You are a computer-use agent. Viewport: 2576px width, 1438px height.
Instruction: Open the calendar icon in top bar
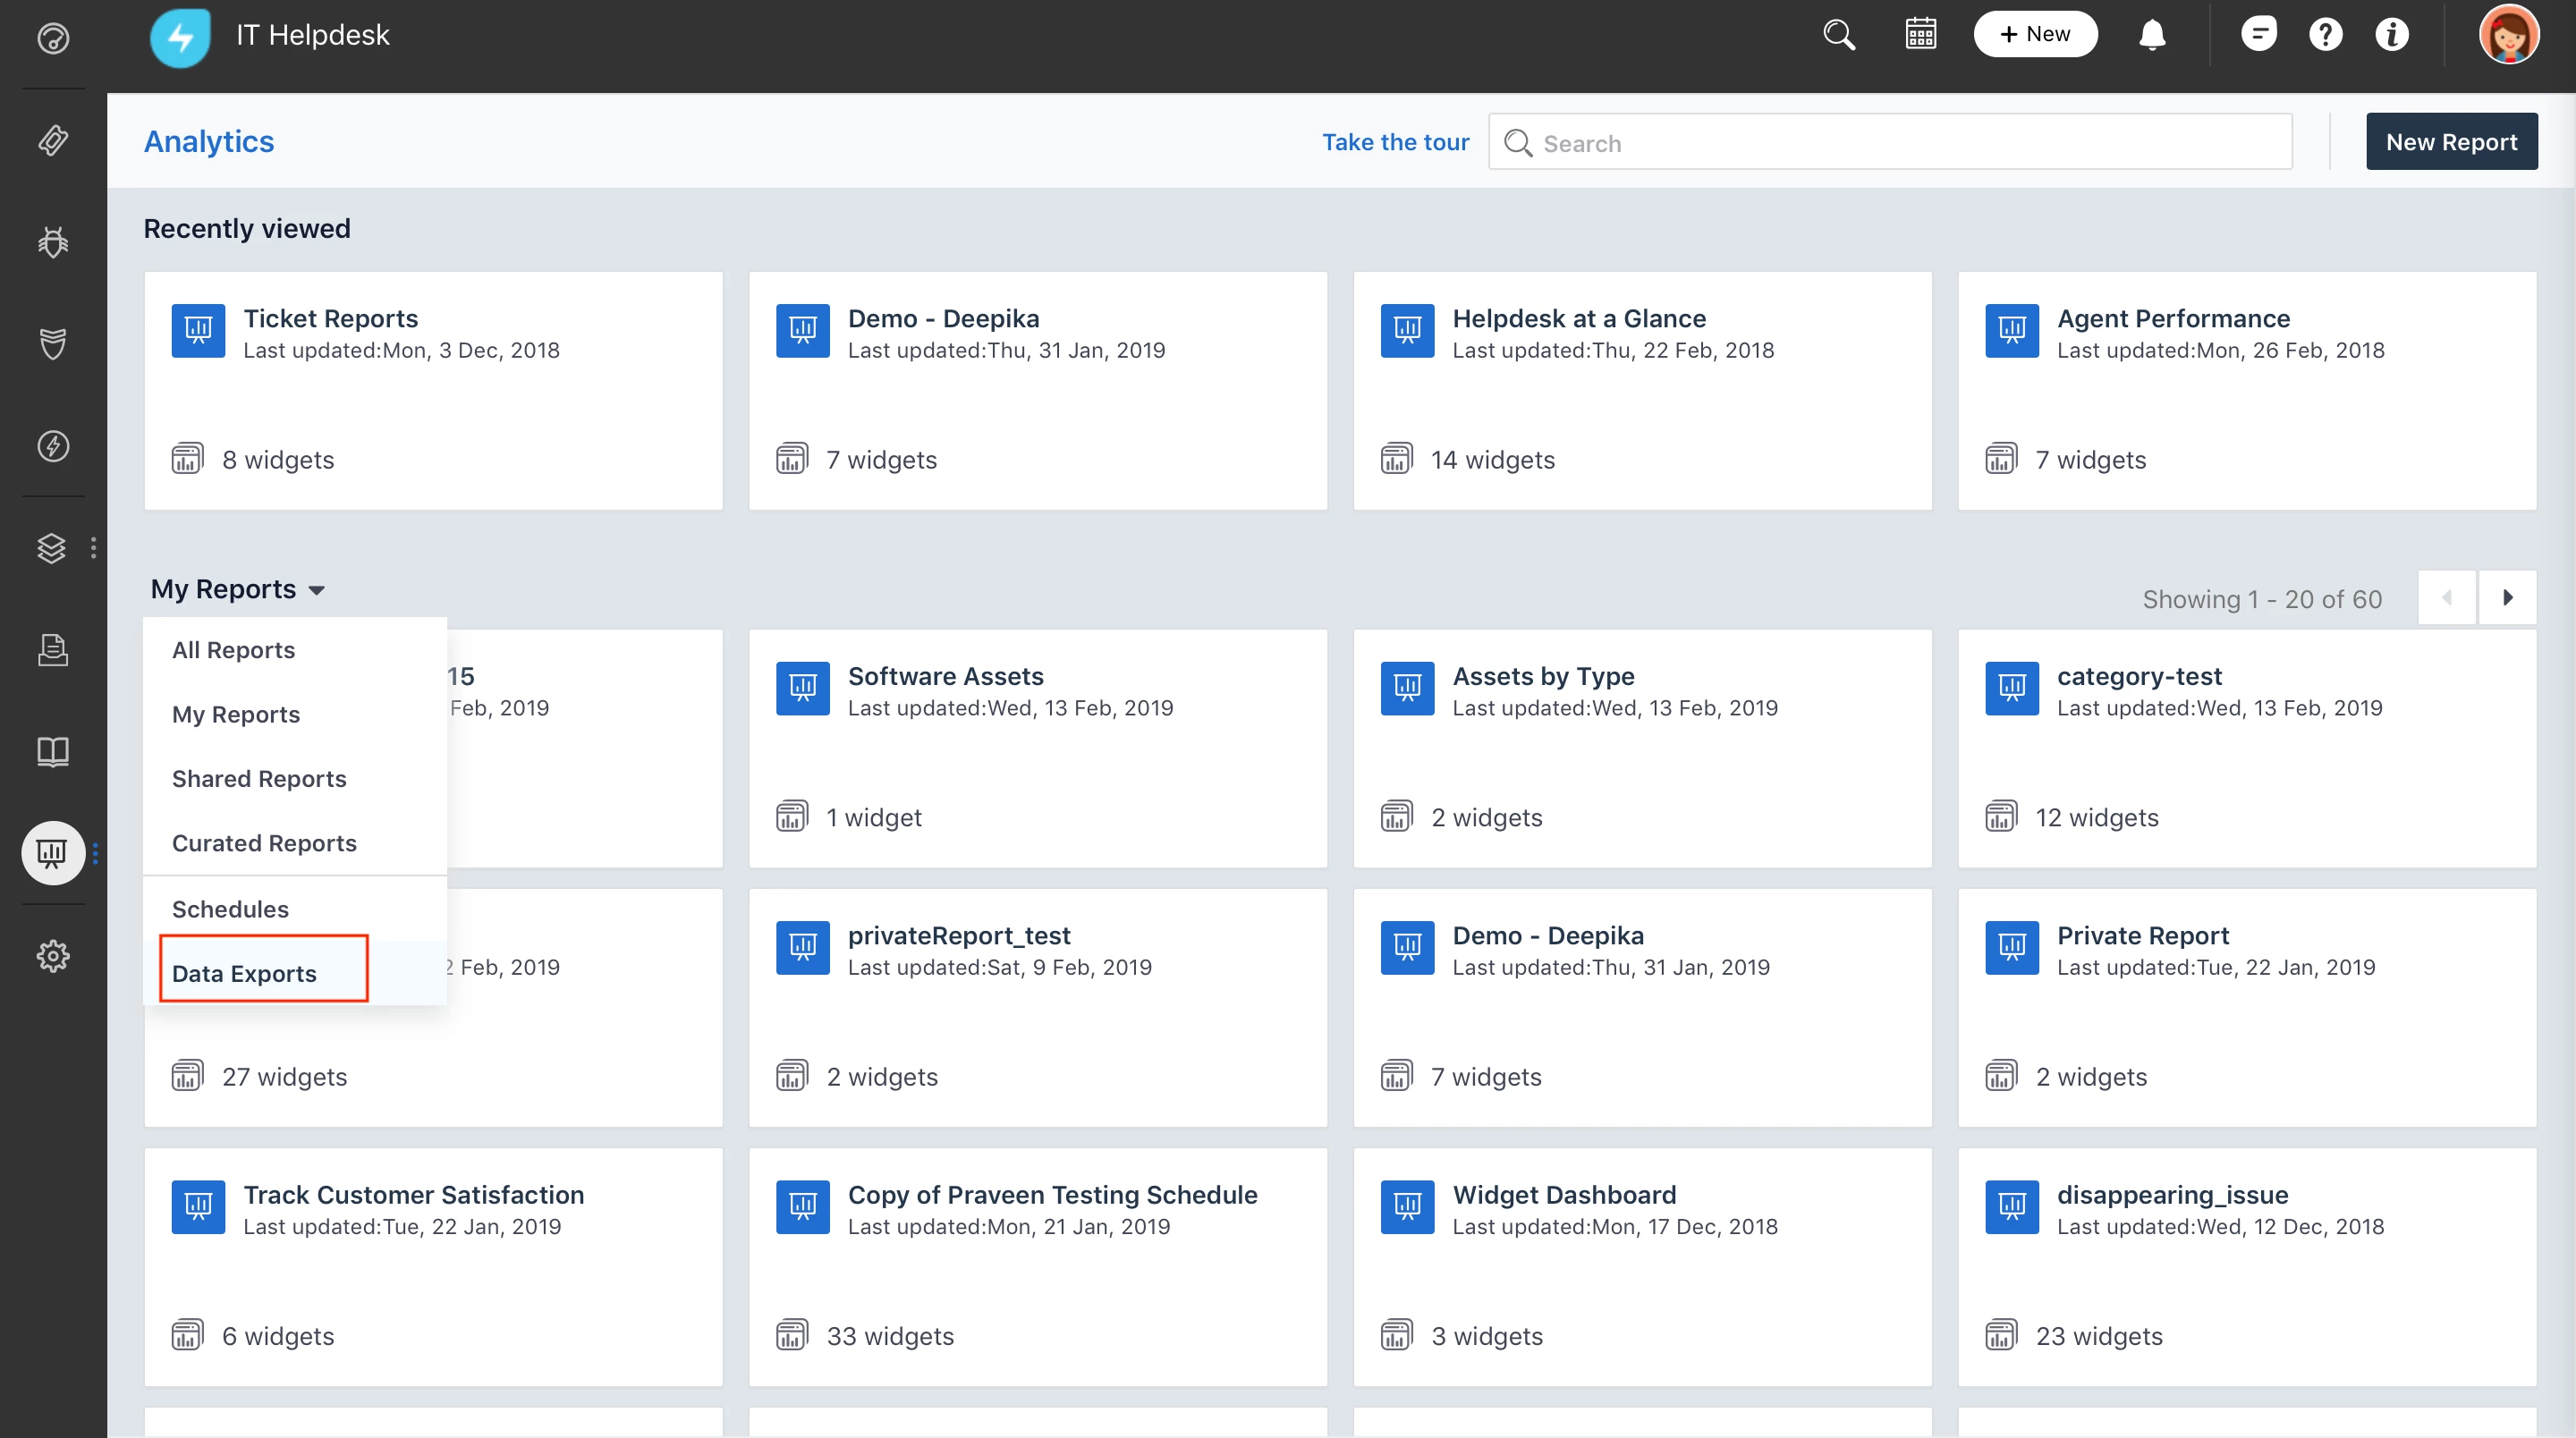click(x=1920, y=35)
